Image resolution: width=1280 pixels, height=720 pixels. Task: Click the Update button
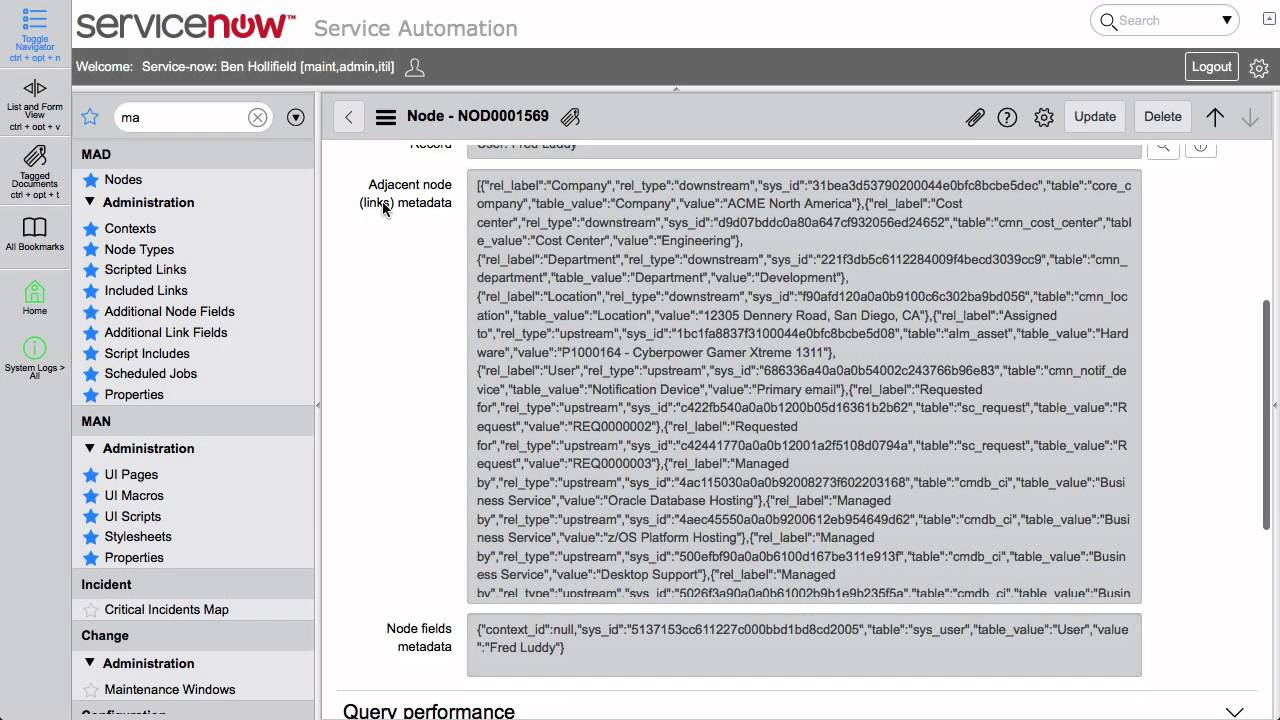pyautogui.click(x=1094, y=117)
